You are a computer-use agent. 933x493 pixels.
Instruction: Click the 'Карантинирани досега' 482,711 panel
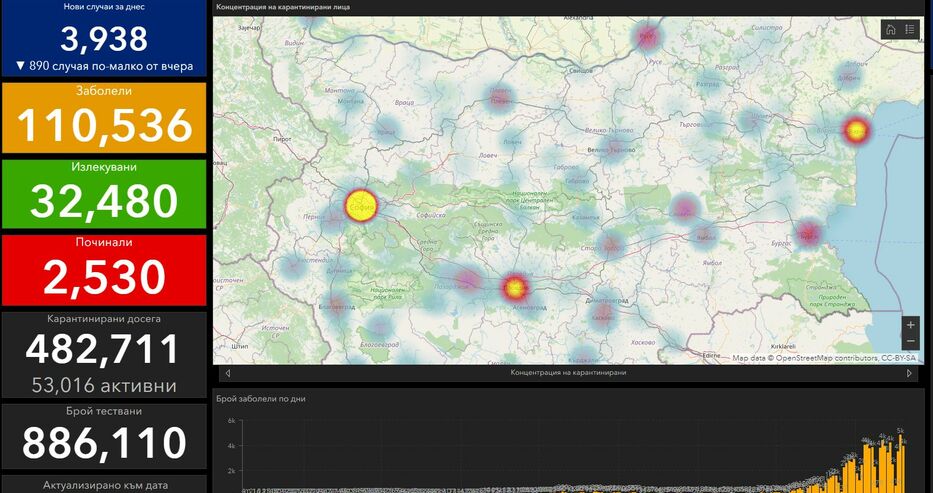(104, 355)
